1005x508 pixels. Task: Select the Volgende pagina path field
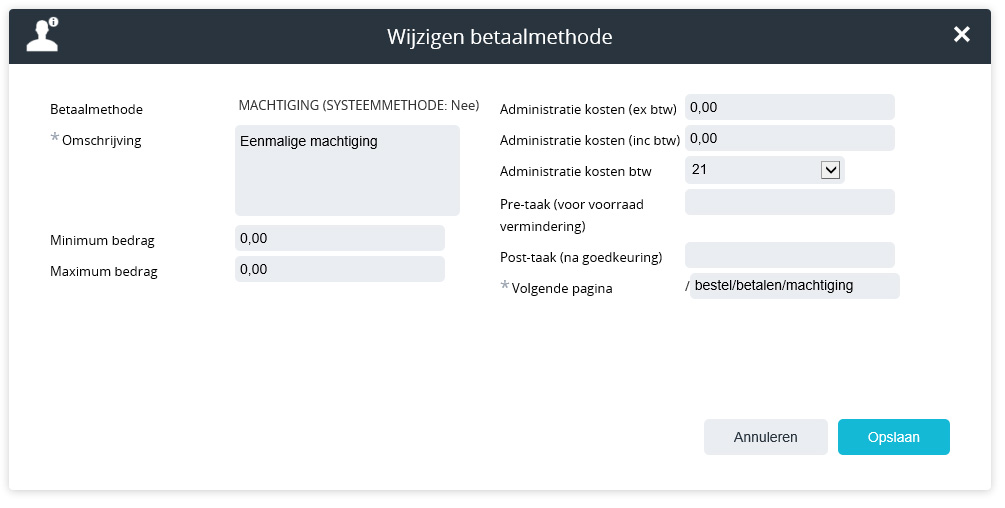pyautogui.click(x=795, y=286)
